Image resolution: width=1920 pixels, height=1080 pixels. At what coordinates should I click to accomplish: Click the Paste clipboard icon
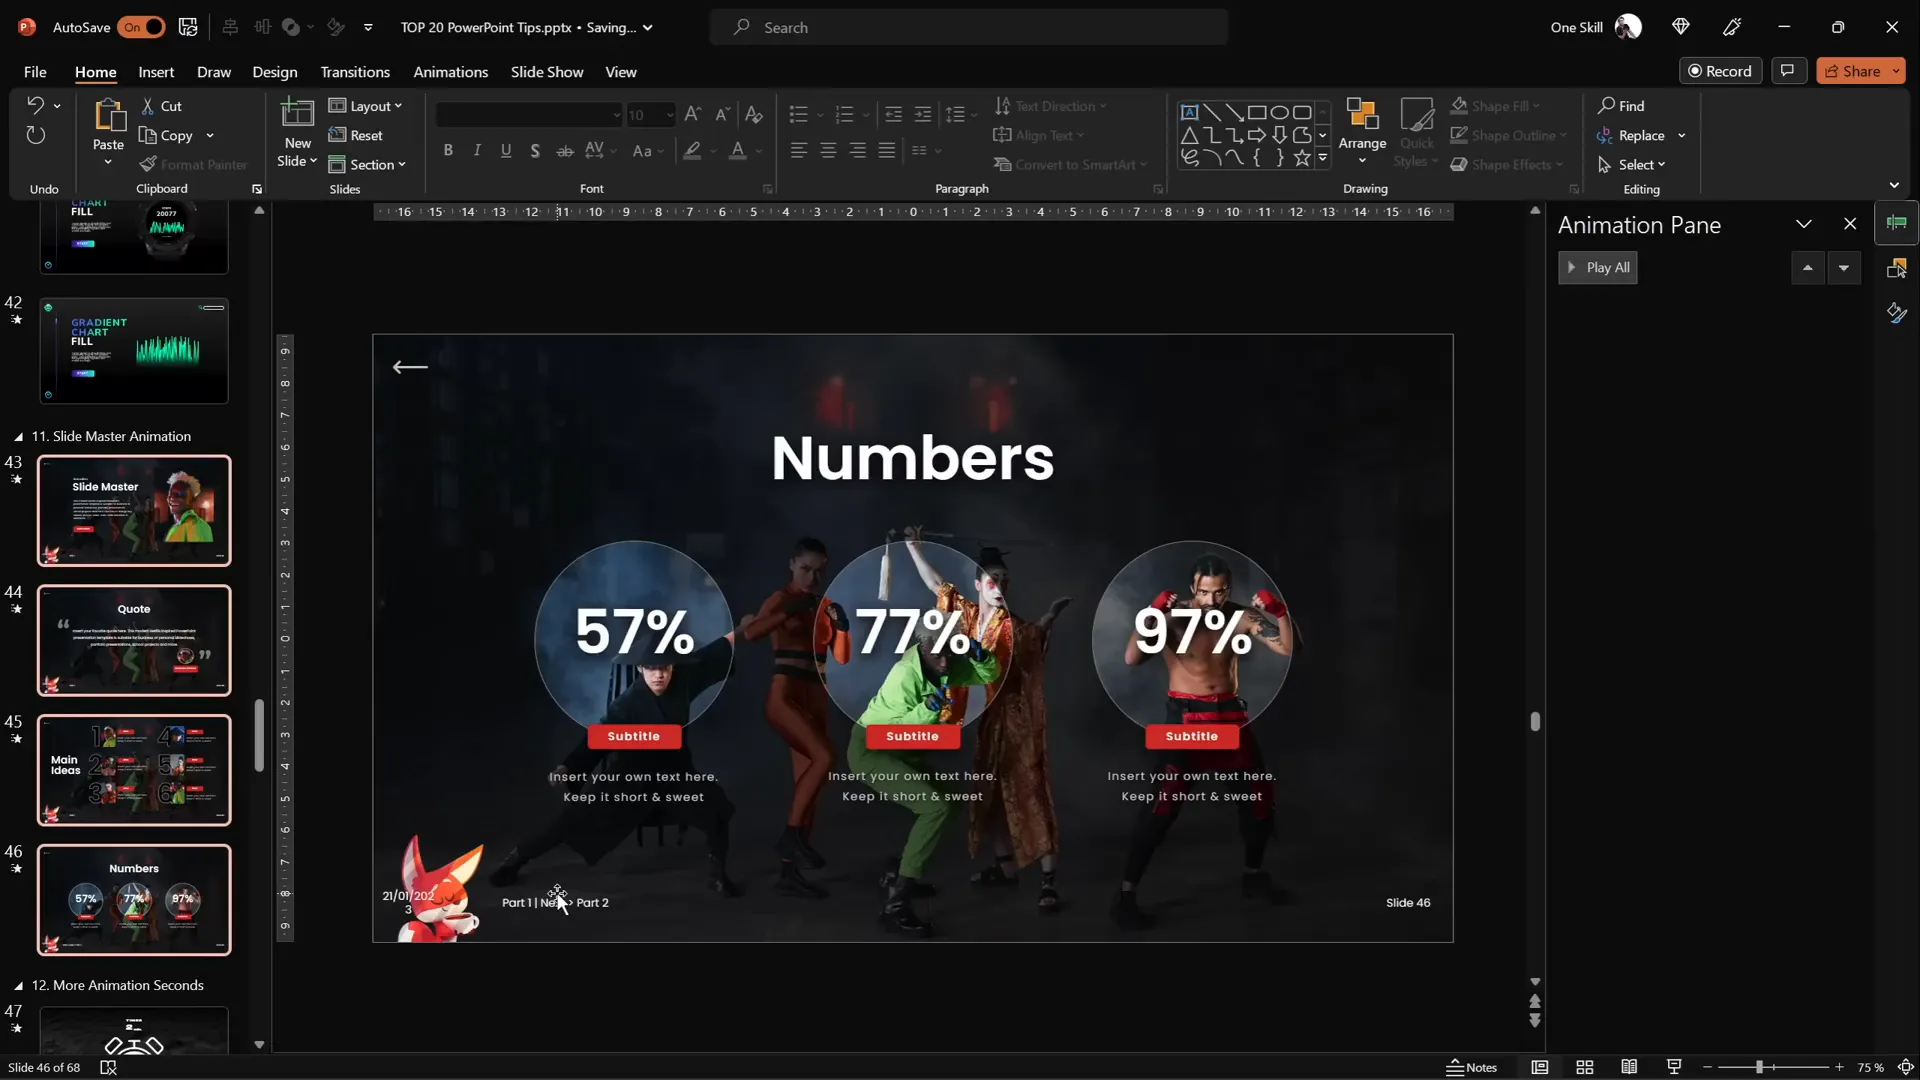pos(108,116)
